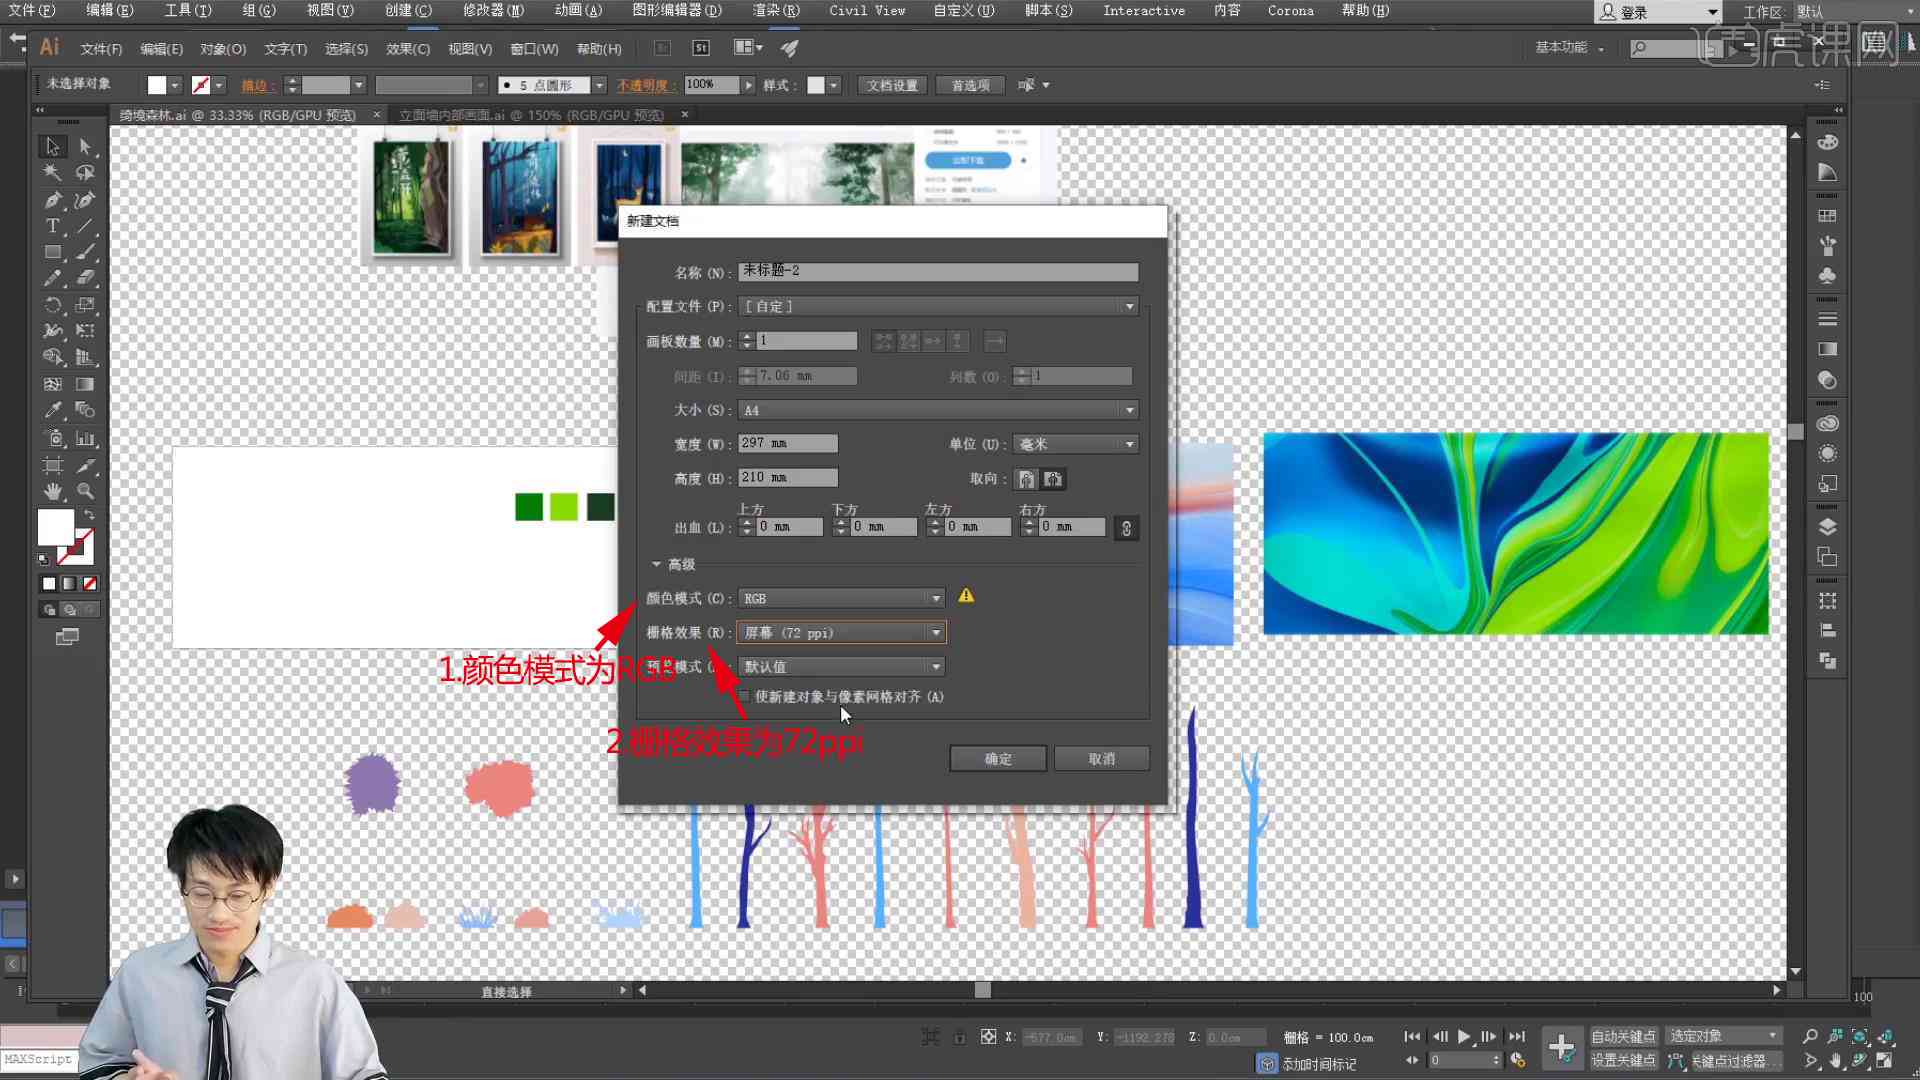1920x1080 pixels.
Task: Swap fill and stroke colors
Action: coord(89,514)
